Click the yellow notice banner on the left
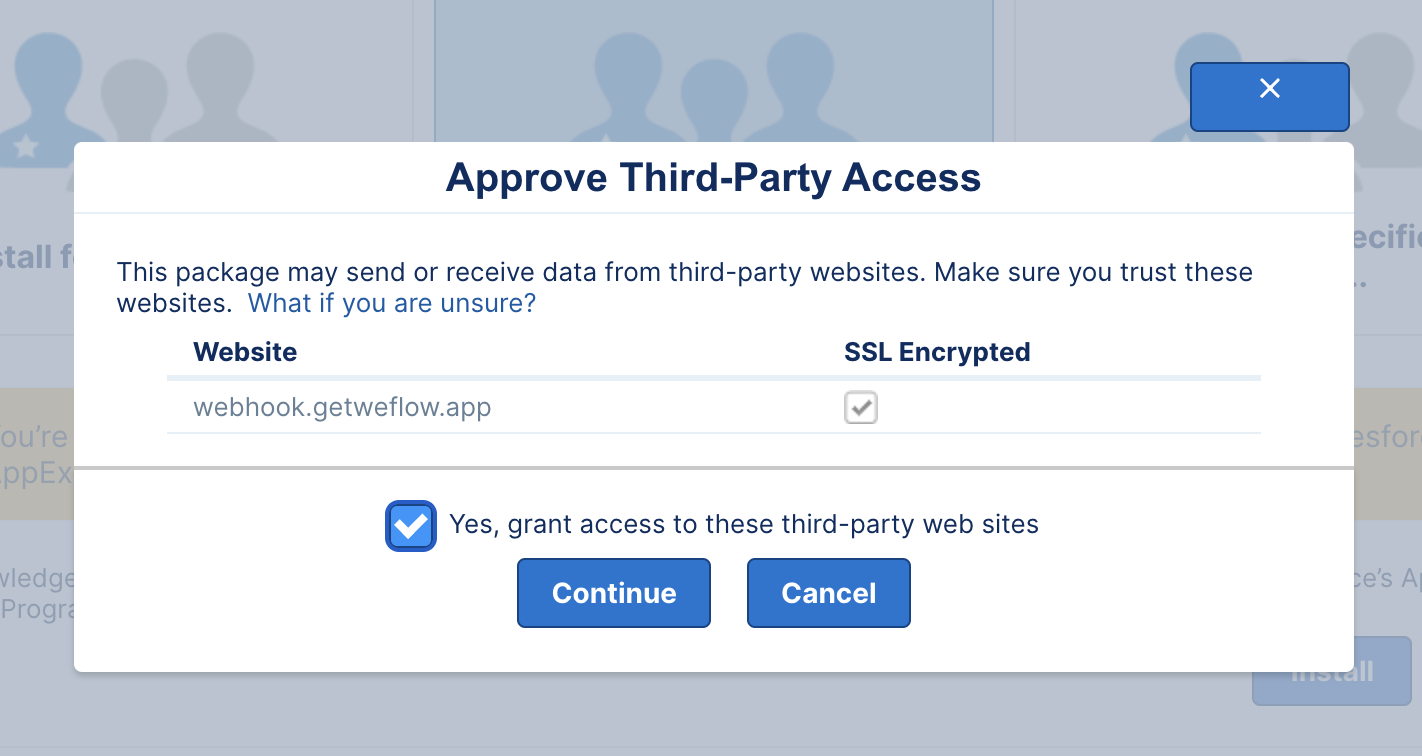 pos(37,453)
